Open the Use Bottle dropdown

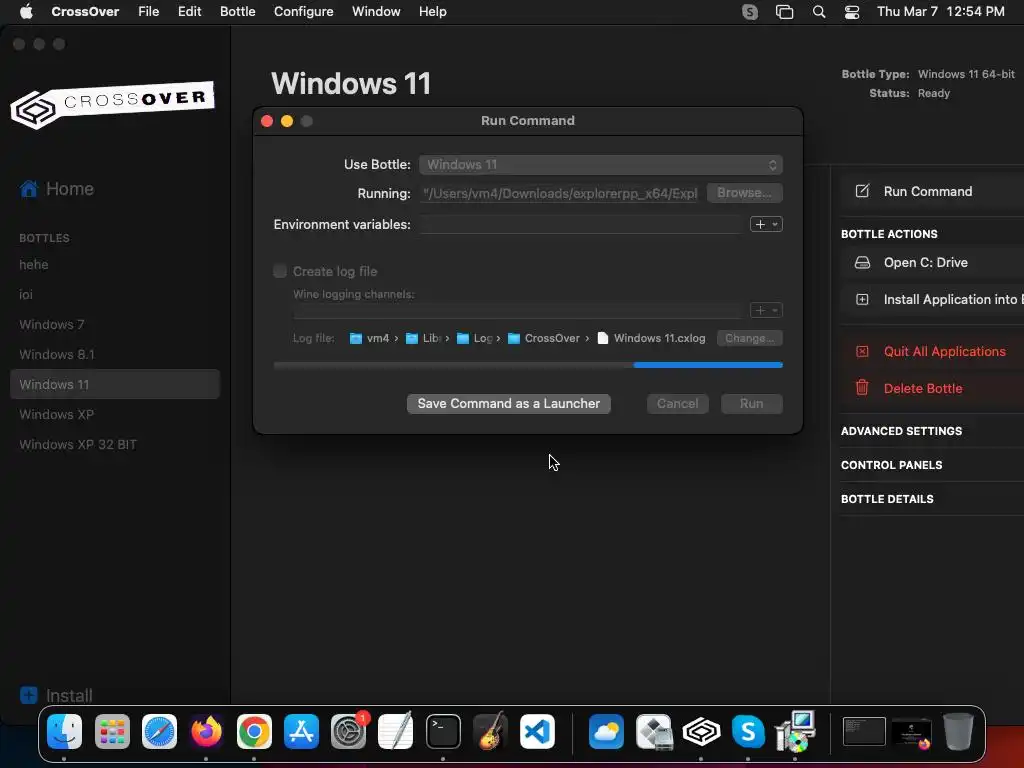[601, 165]
